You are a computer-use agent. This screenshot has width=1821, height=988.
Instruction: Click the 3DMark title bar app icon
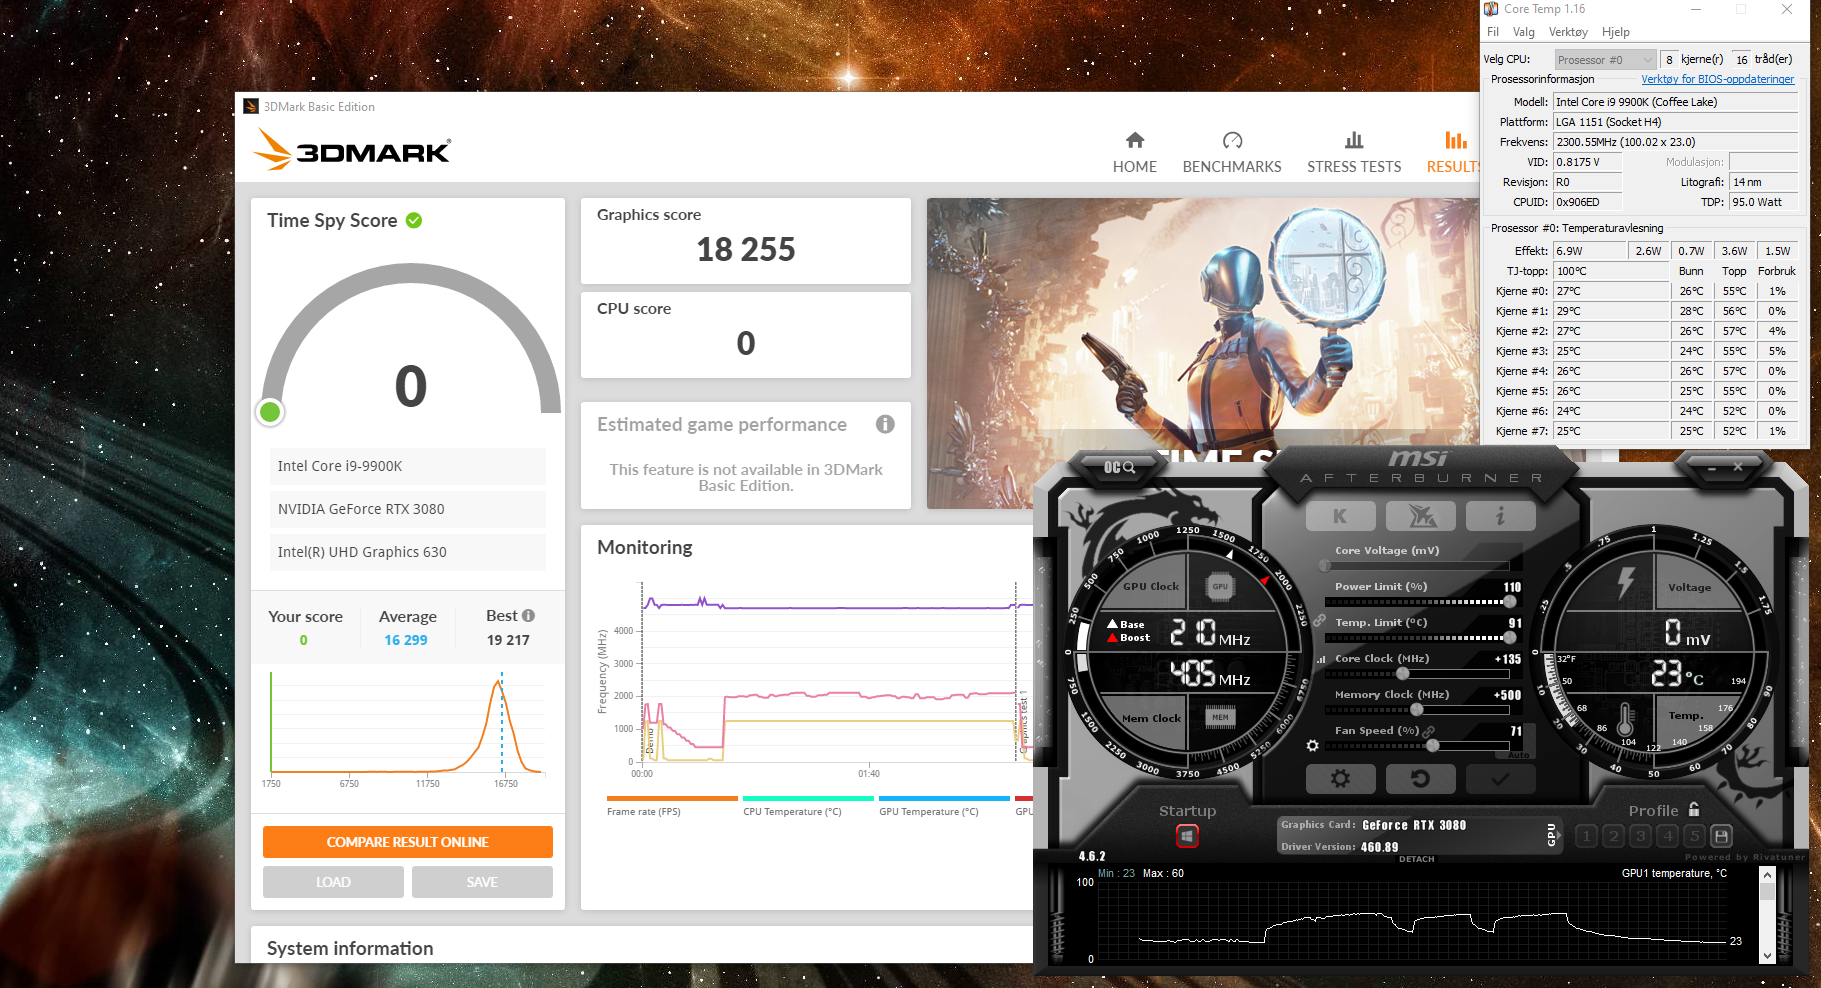[251, 106]
